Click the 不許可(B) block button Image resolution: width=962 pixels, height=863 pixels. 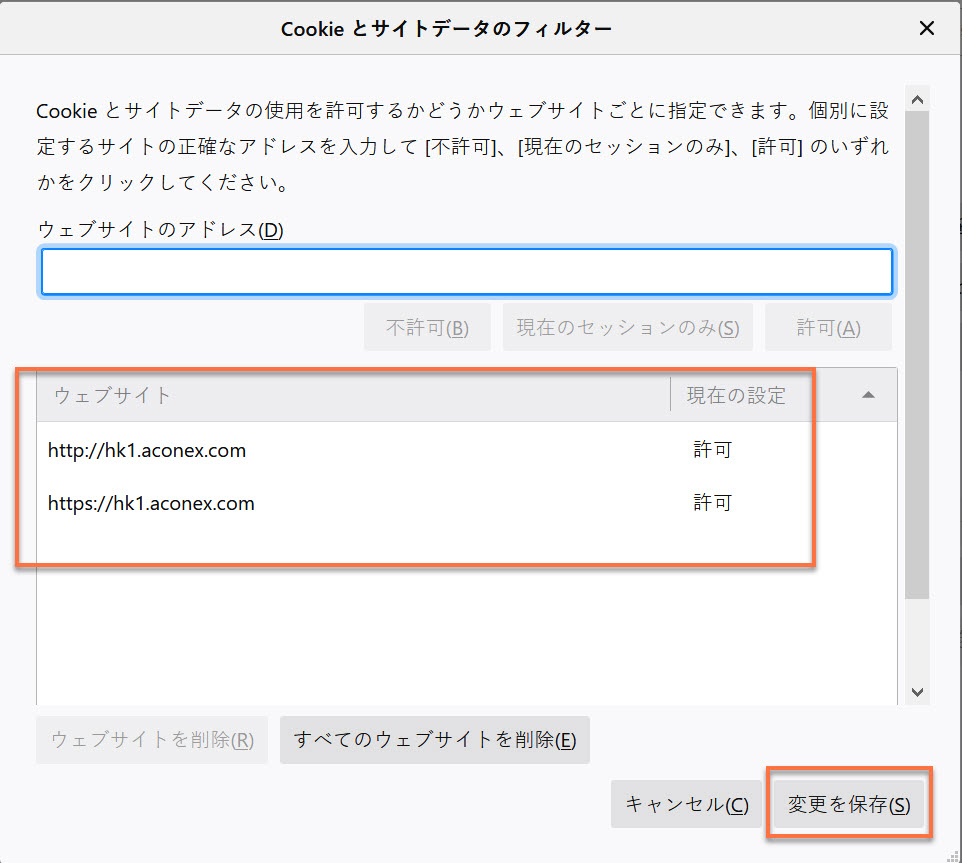point(427,328)
